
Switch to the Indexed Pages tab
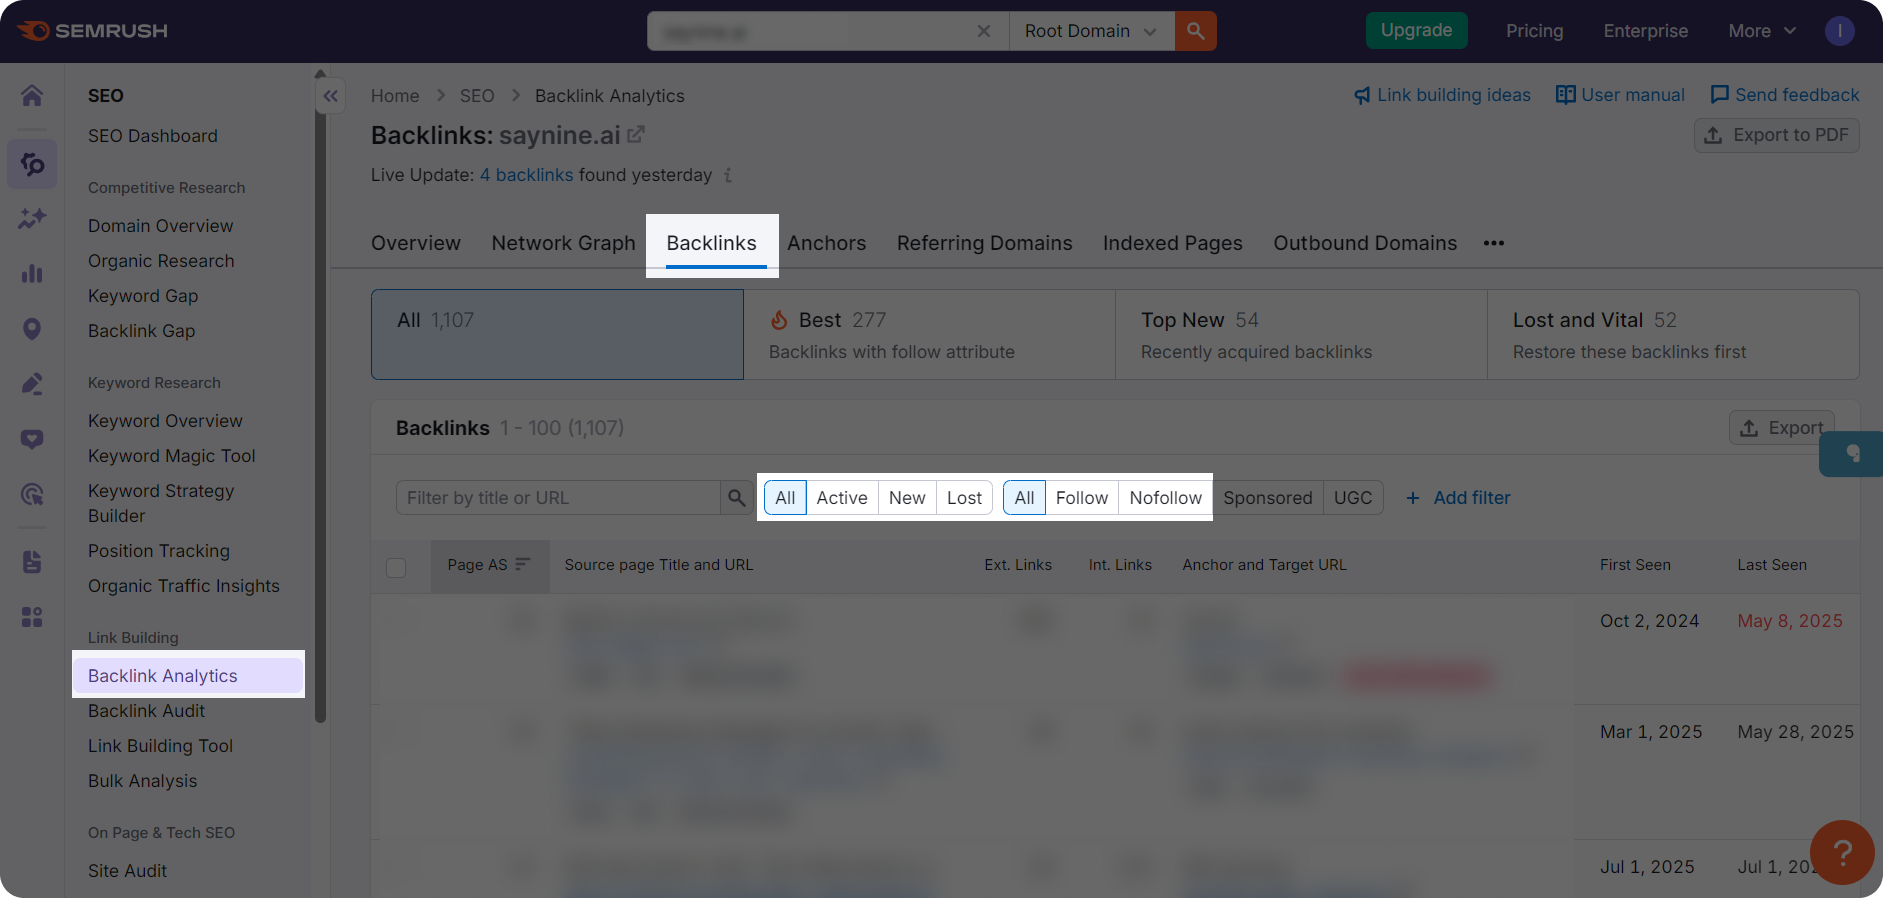1172,243
